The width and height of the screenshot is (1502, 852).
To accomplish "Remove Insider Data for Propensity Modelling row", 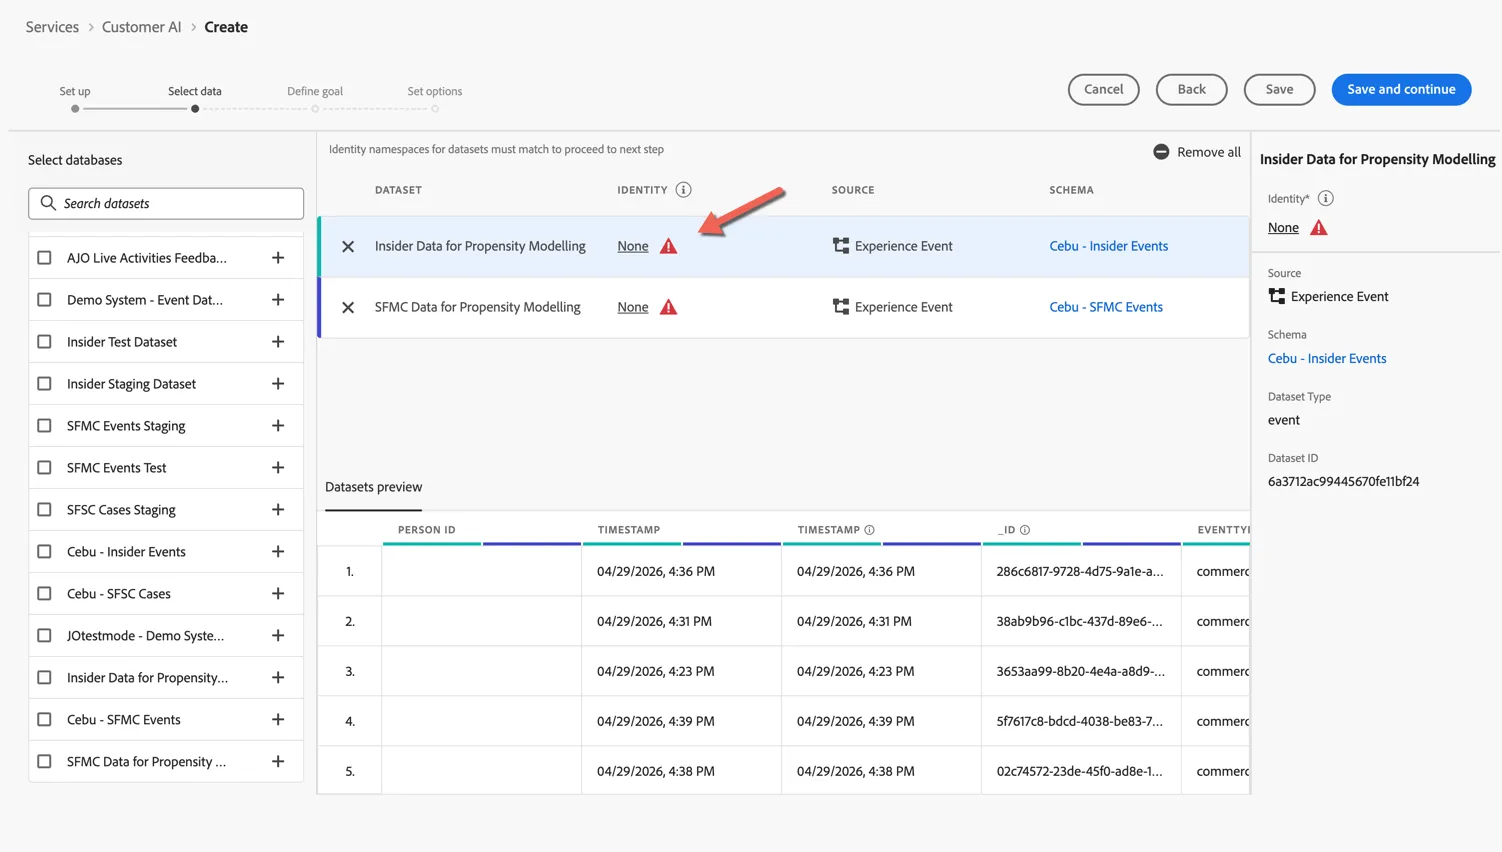I will pyautogui.click(x=348, y=246).
